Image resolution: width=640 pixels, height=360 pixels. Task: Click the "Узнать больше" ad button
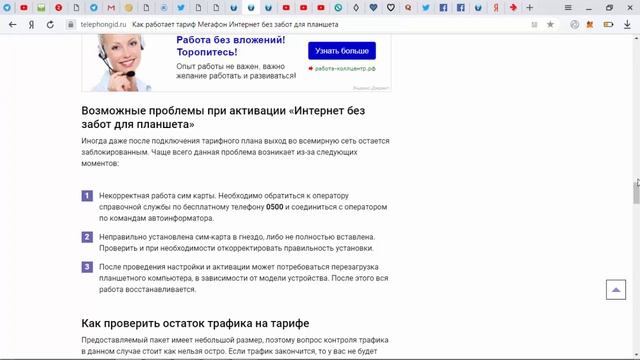click(x=342, y=51)
